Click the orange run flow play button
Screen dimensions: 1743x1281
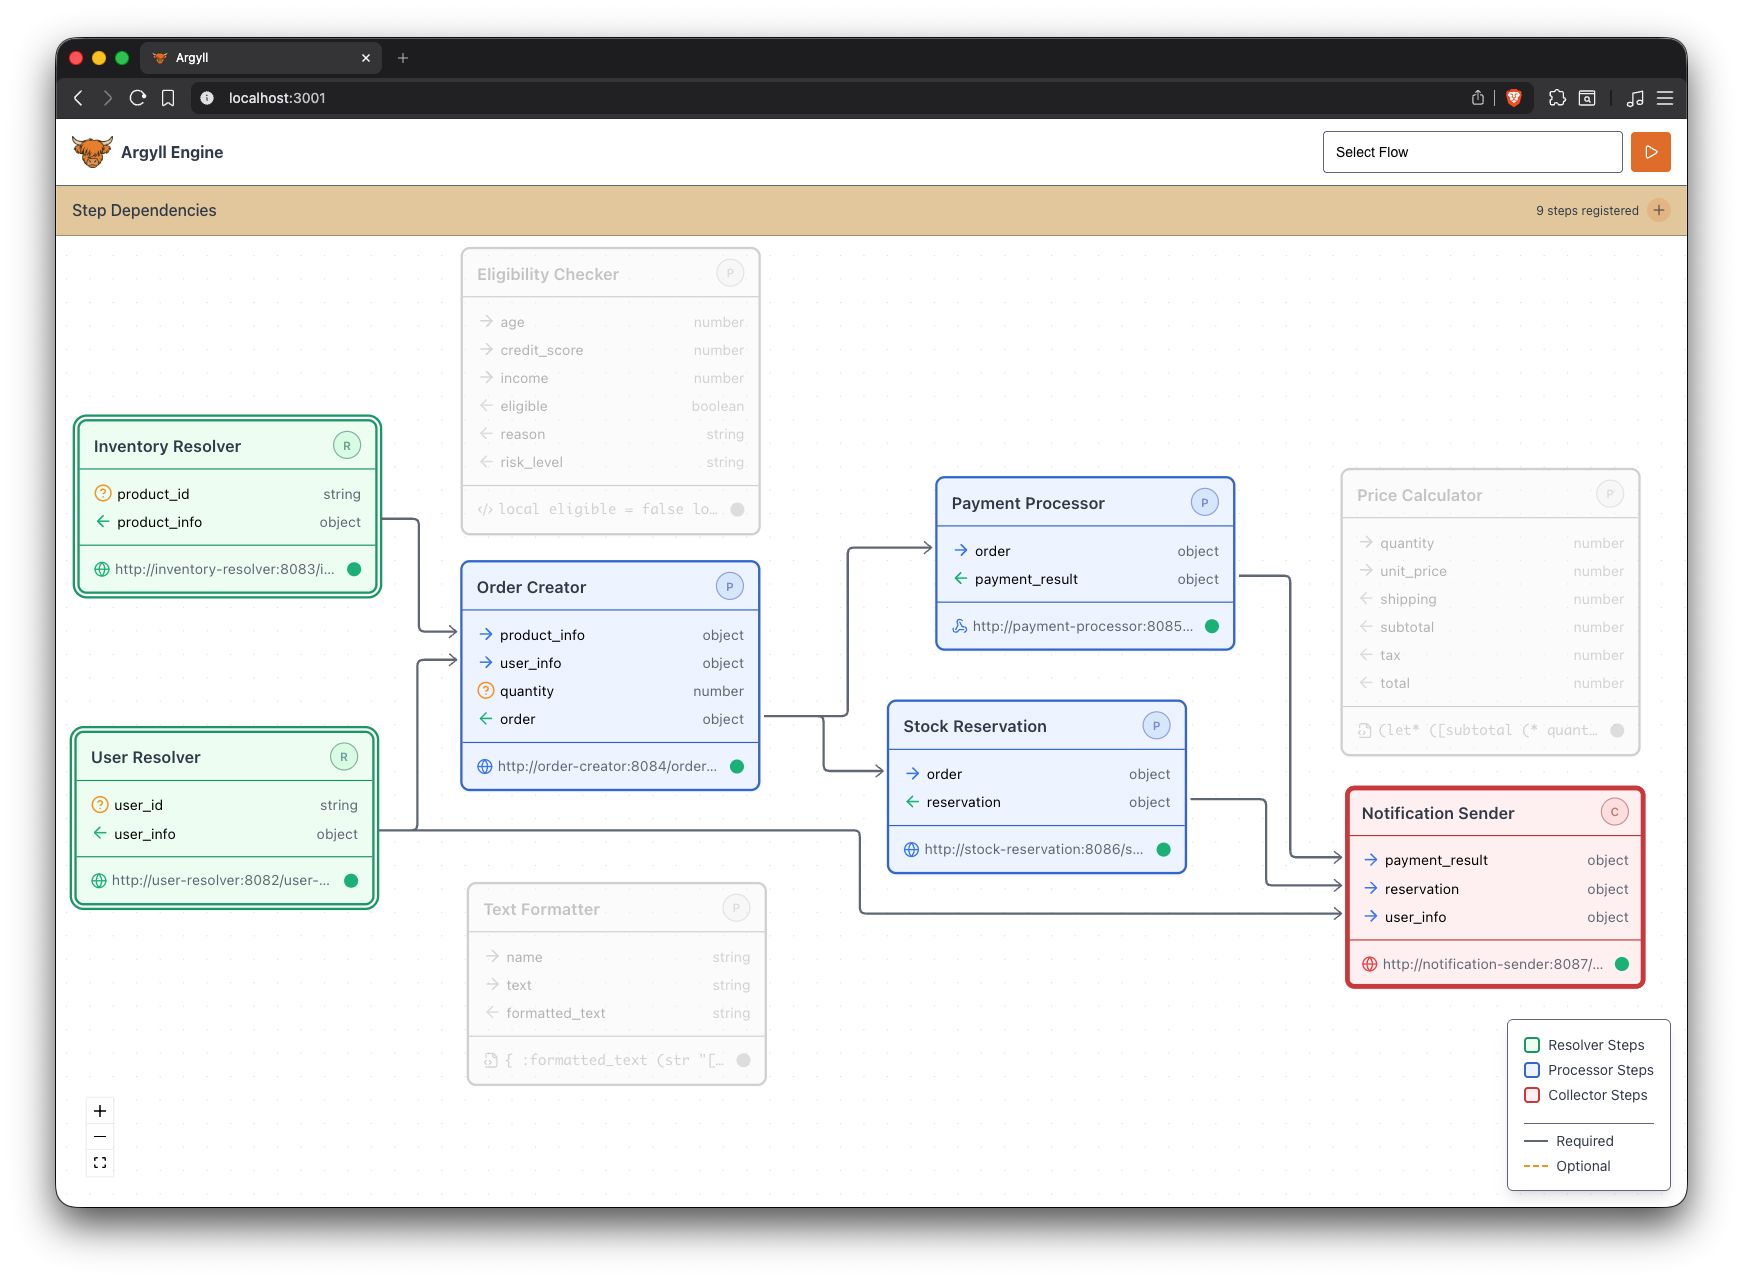(x=1650, y=152)
